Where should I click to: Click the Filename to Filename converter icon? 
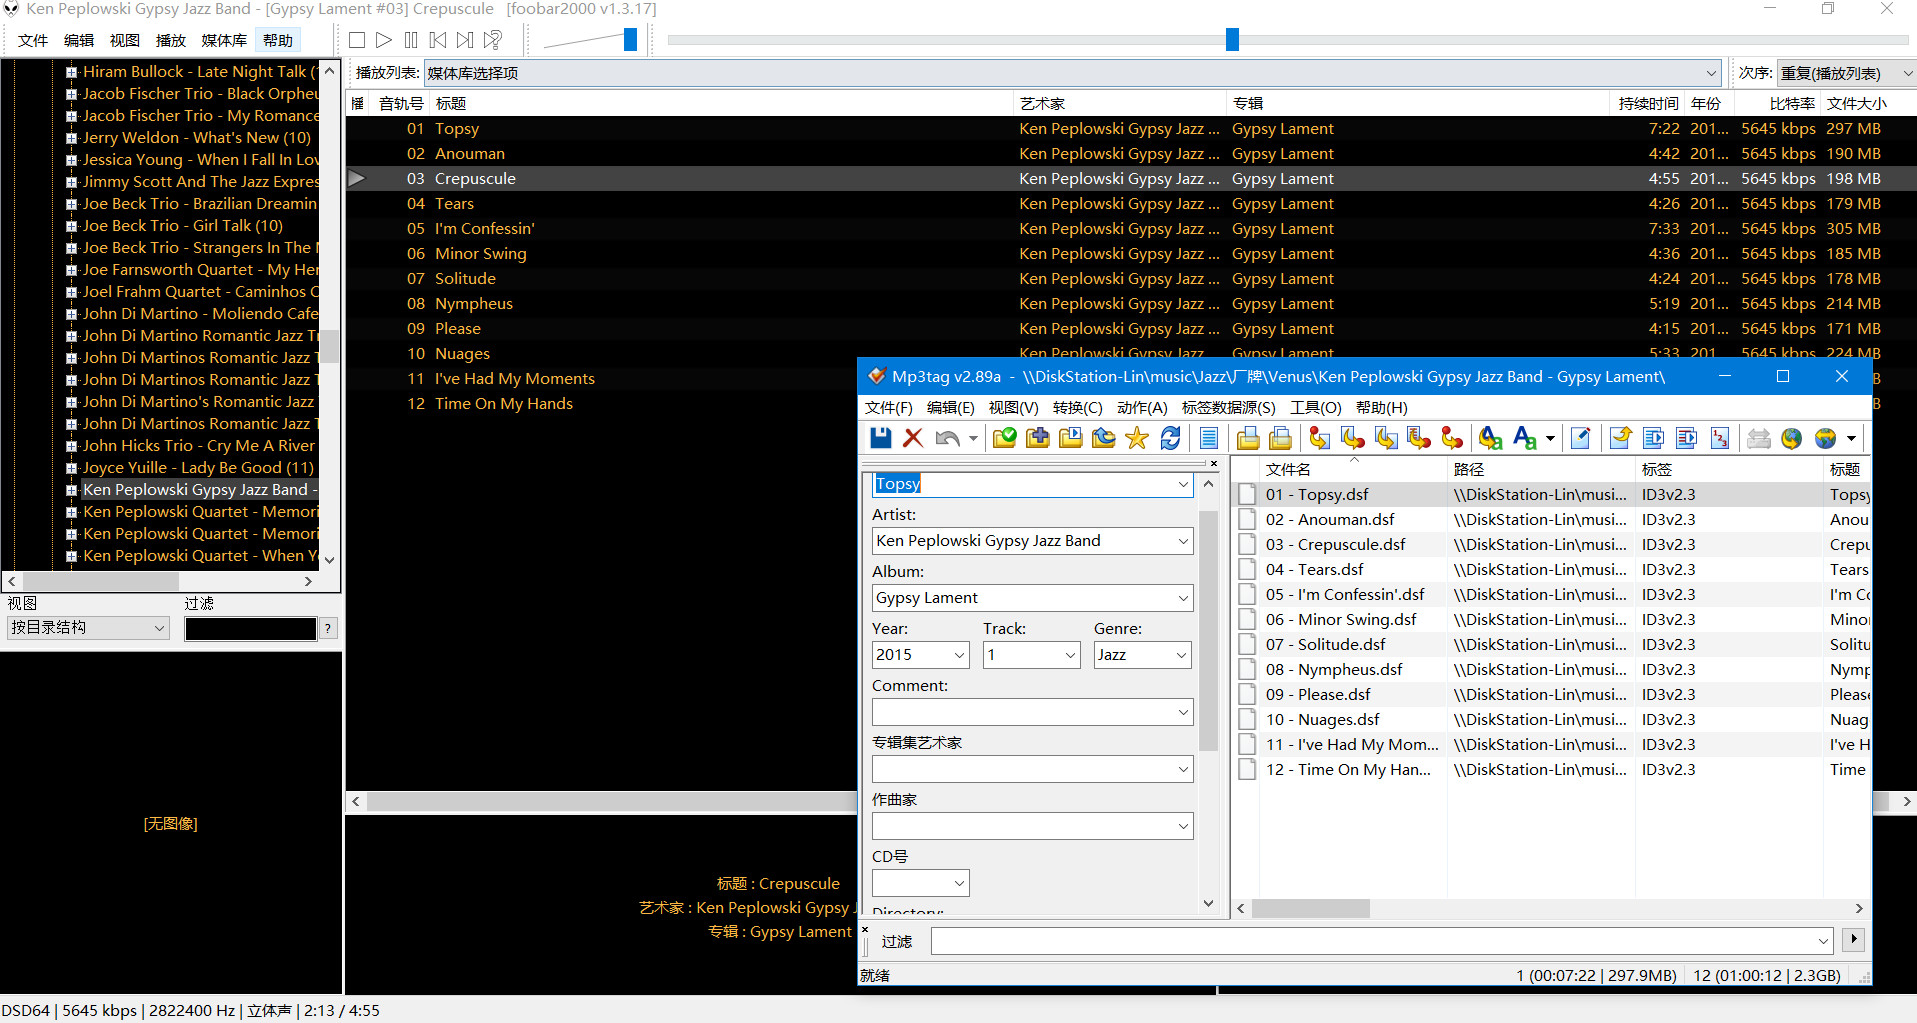pyautogui.click(x=1386, y=438)
